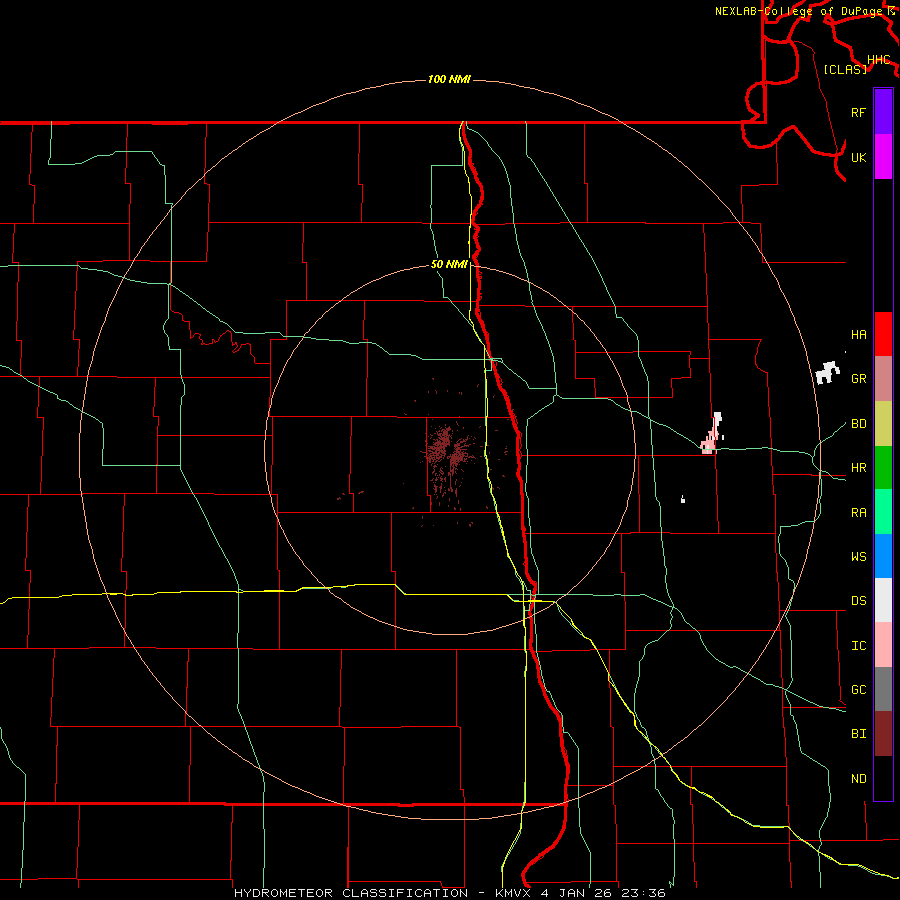This screenshot has height=900, width=900.
Task: Click the BI dark-red legend swatch
Action: tap(883, 734)
